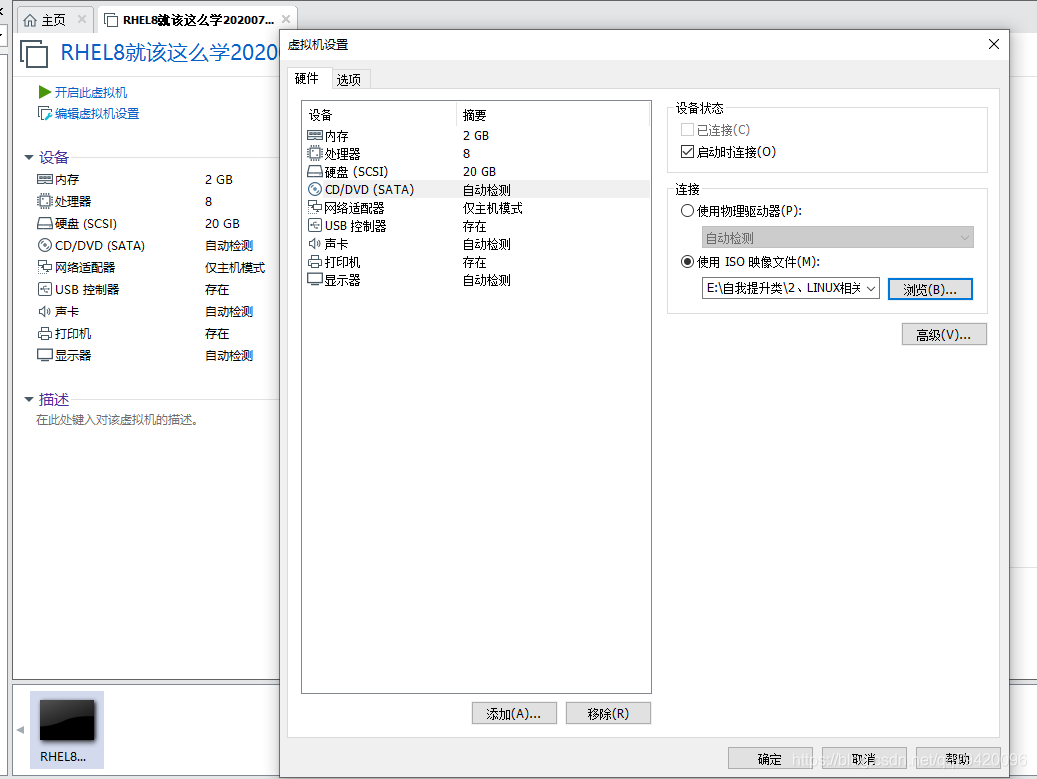Viewport: 1037px width, 779px height.
Task: Click the processor icon in settings device list
Action: pos(315,153)
